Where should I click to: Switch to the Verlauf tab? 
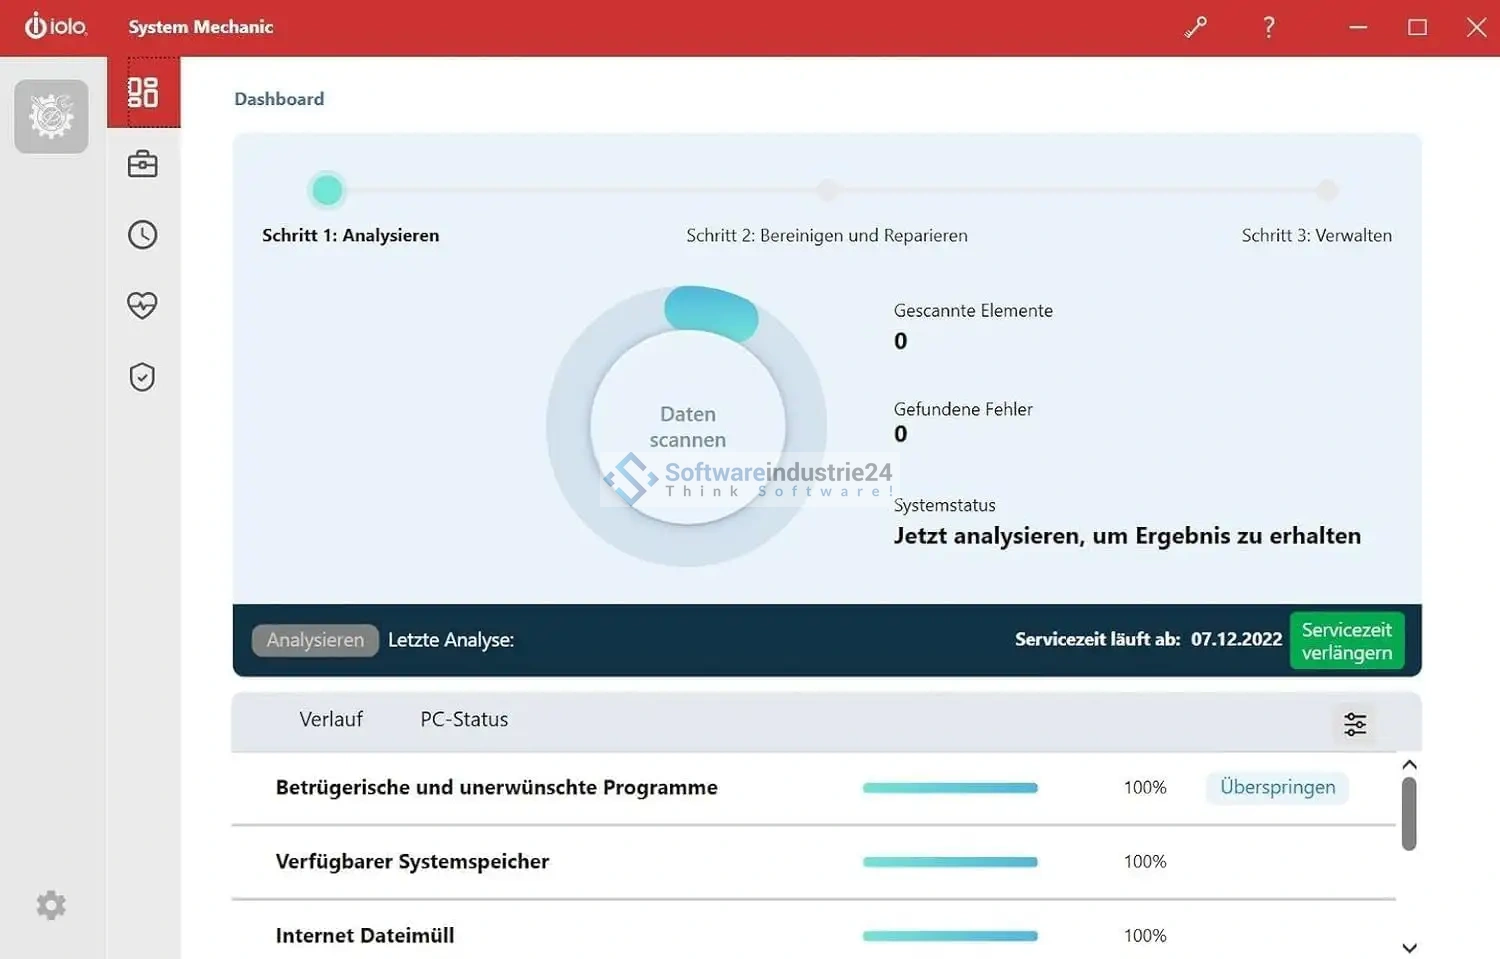click(x=331, y=720)
